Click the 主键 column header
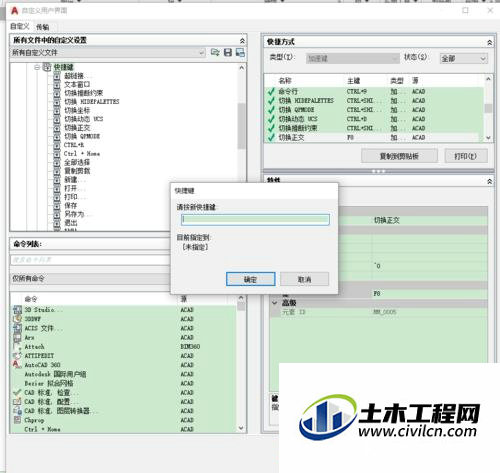This screenshot has width=500, height=473. [353, 81]
